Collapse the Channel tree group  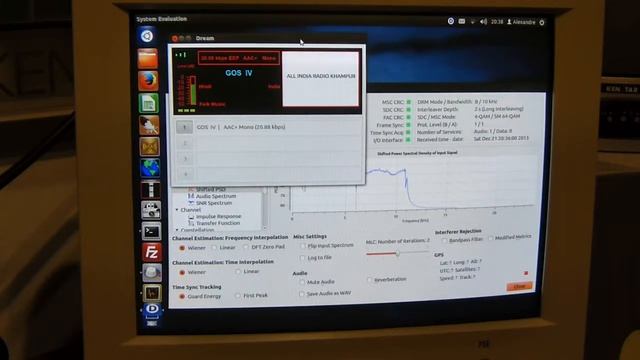point(177,210)
